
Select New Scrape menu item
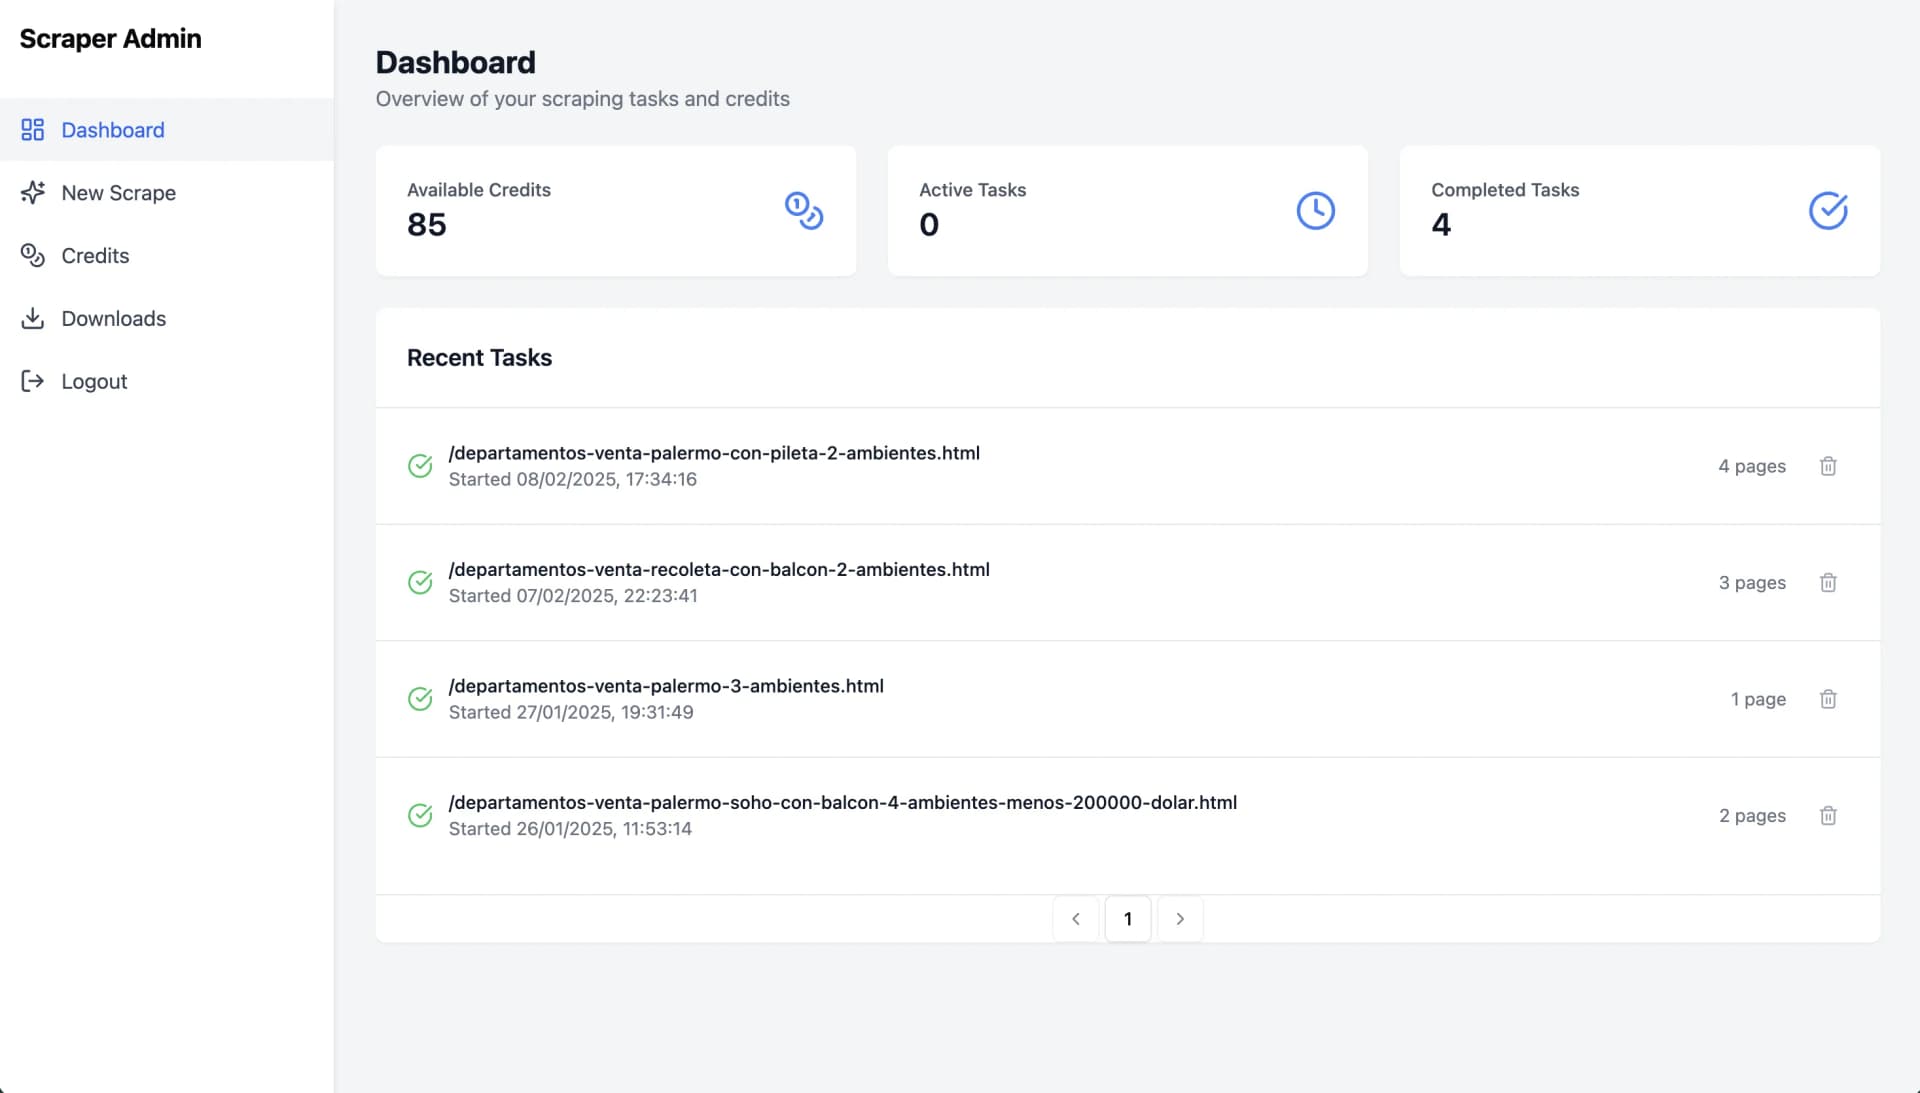119,192
